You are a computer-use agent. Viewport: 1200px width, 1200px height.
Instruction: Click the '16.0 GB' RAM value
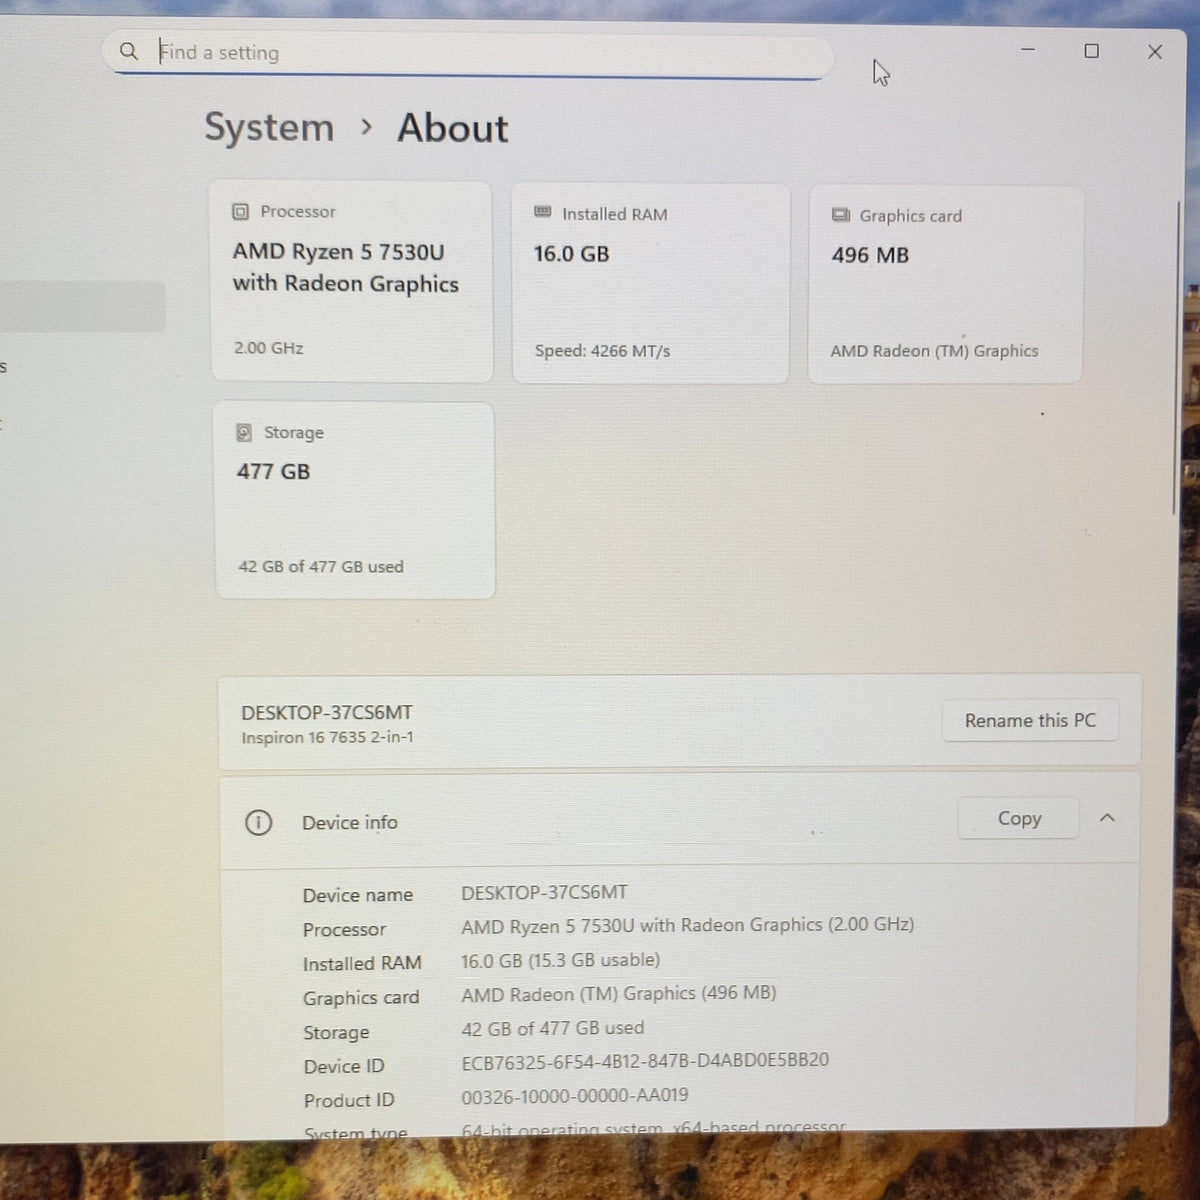(x=571, y=254)
